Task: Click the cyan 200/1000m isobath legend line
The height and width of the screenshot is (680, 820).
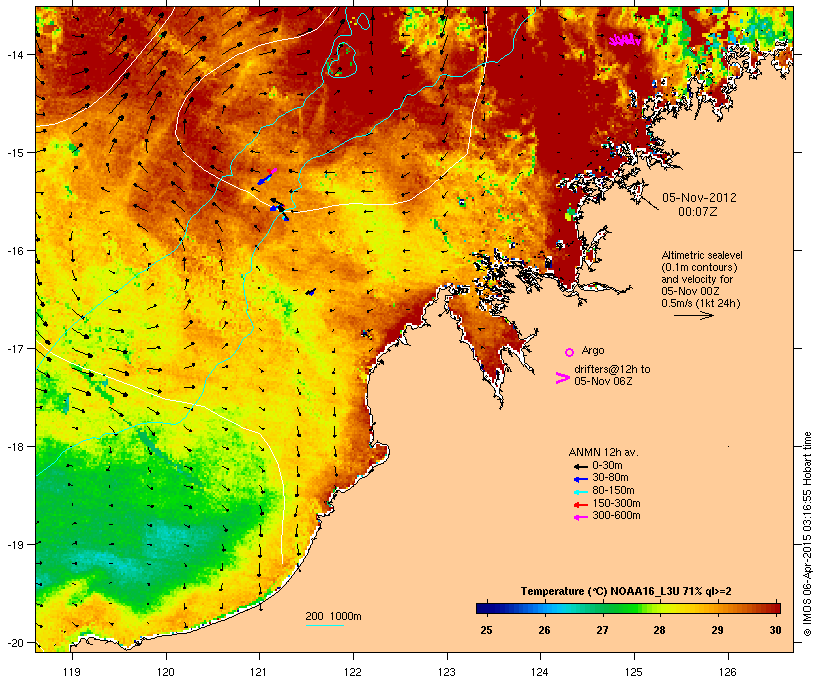Action: (325, 625)
